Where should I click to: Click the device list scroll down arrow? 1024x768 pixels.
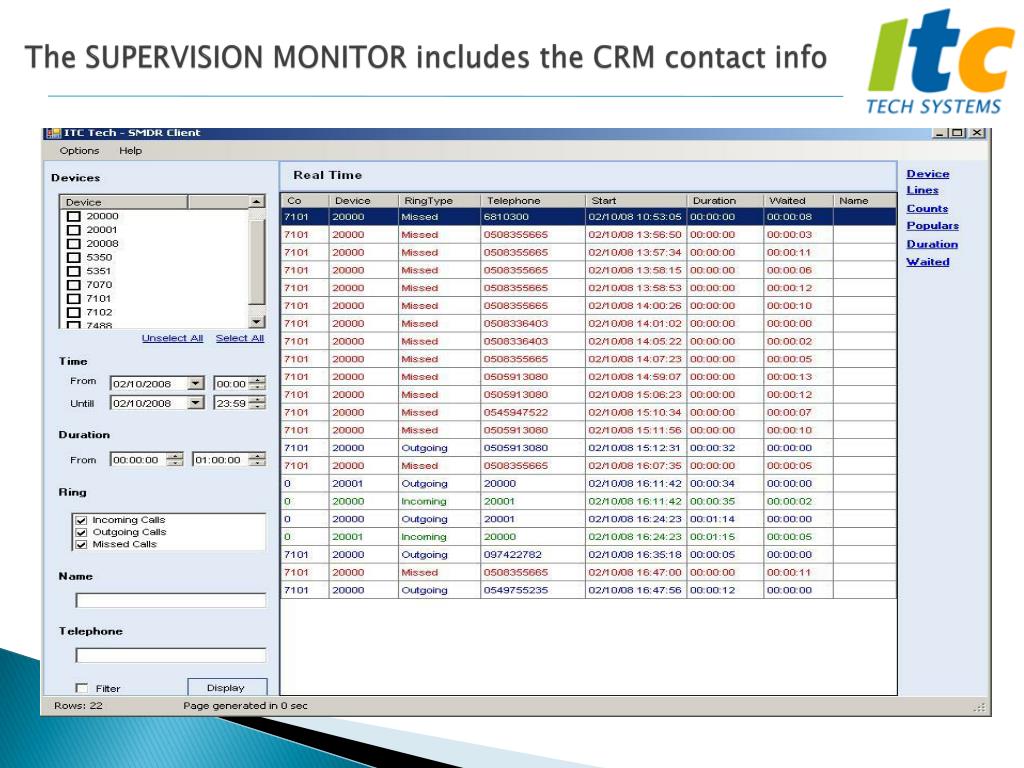click(x=257, y=321)
